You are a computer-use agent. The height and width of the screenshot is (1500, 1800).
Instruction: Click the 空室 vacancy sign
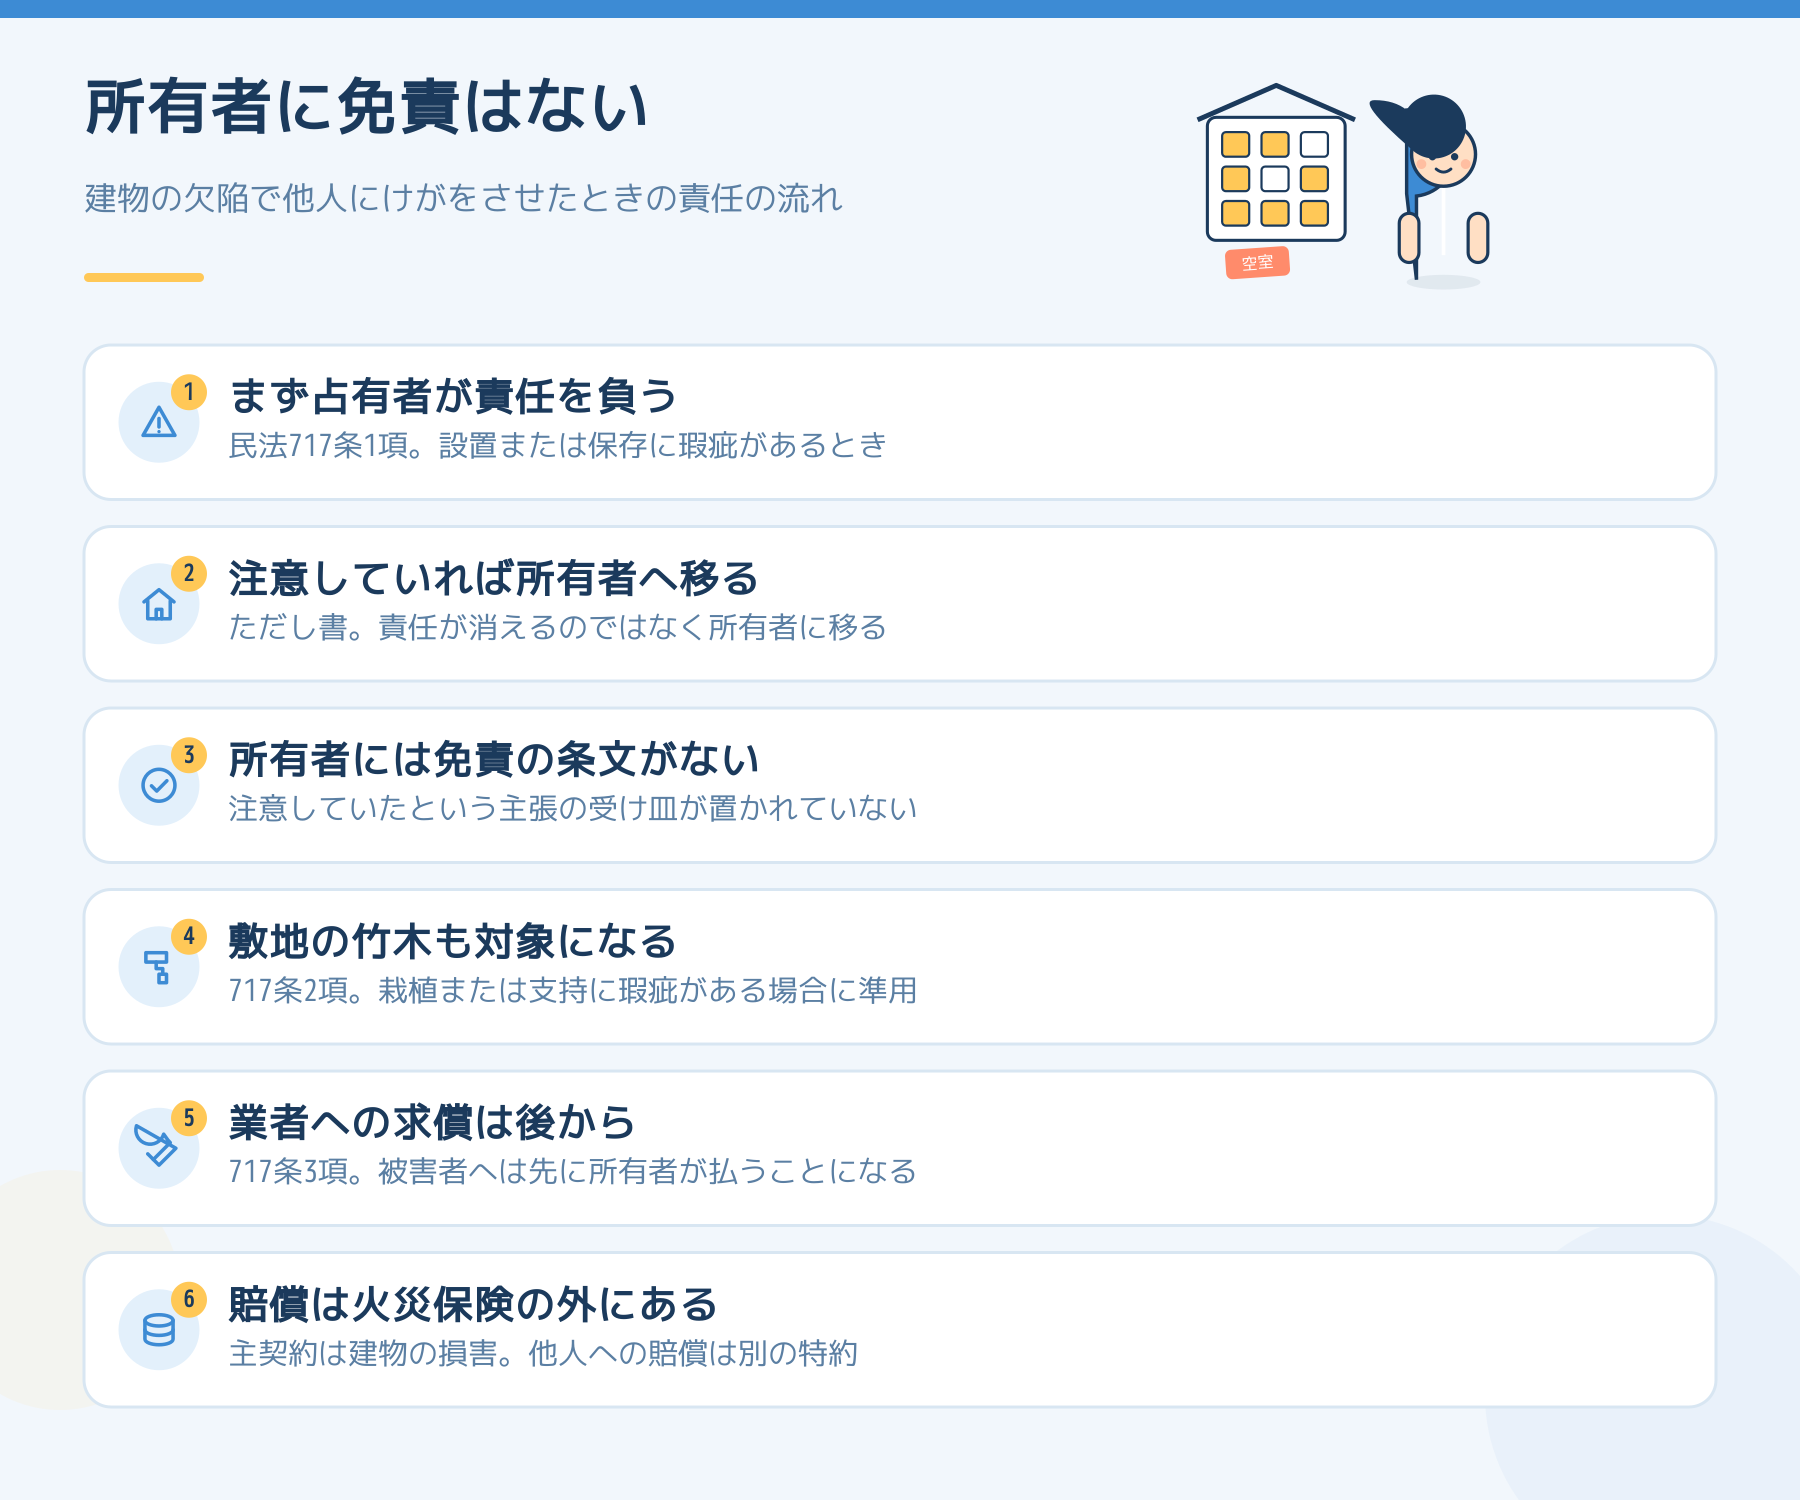pos(1257,263)
